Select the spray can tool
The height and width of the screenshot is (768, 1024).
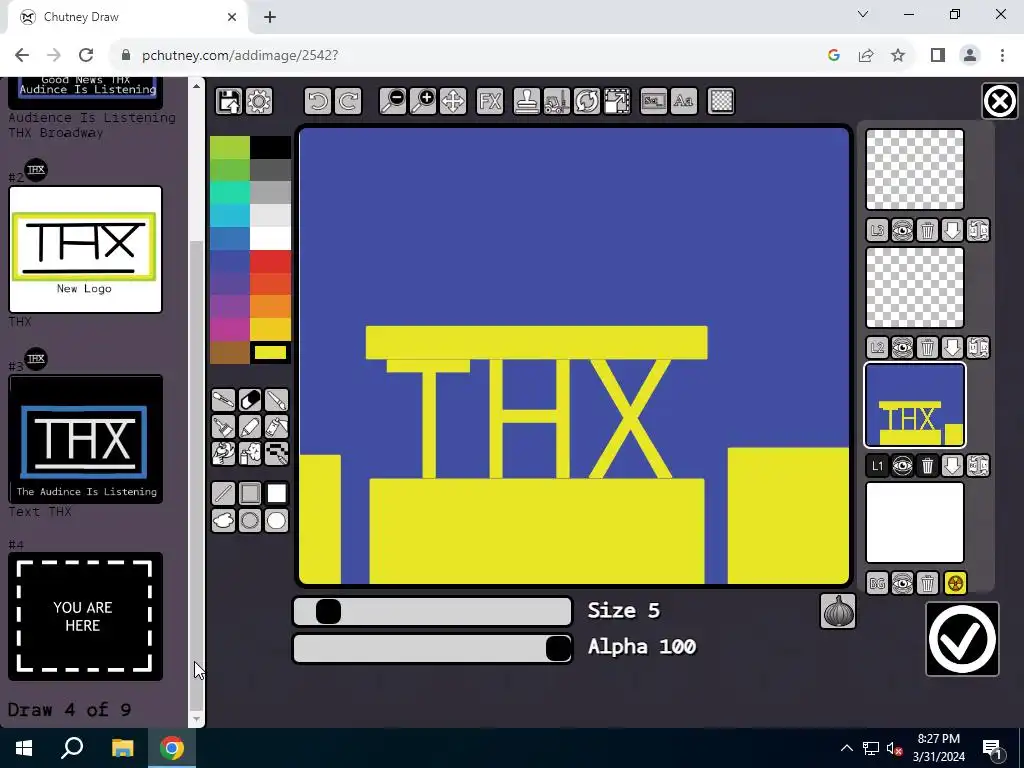pos(250,453)
